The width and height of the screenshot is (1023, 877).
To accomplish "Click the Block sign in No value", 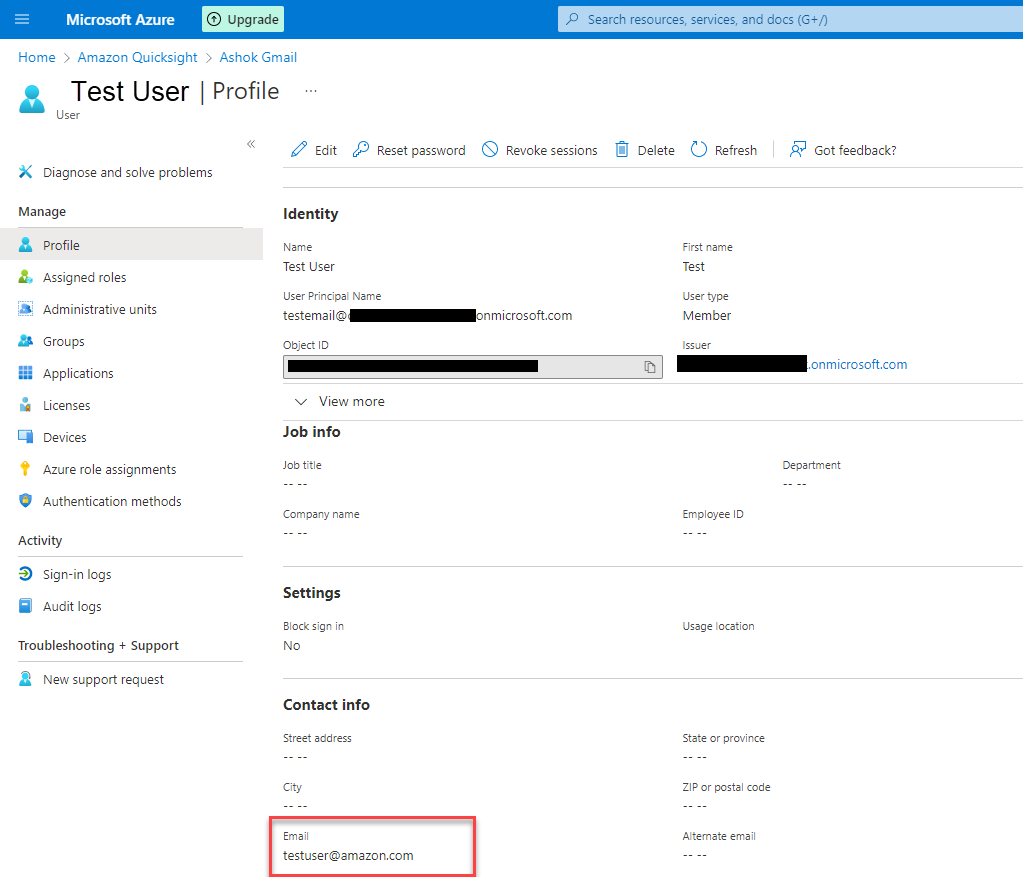I will coord(292,645).
